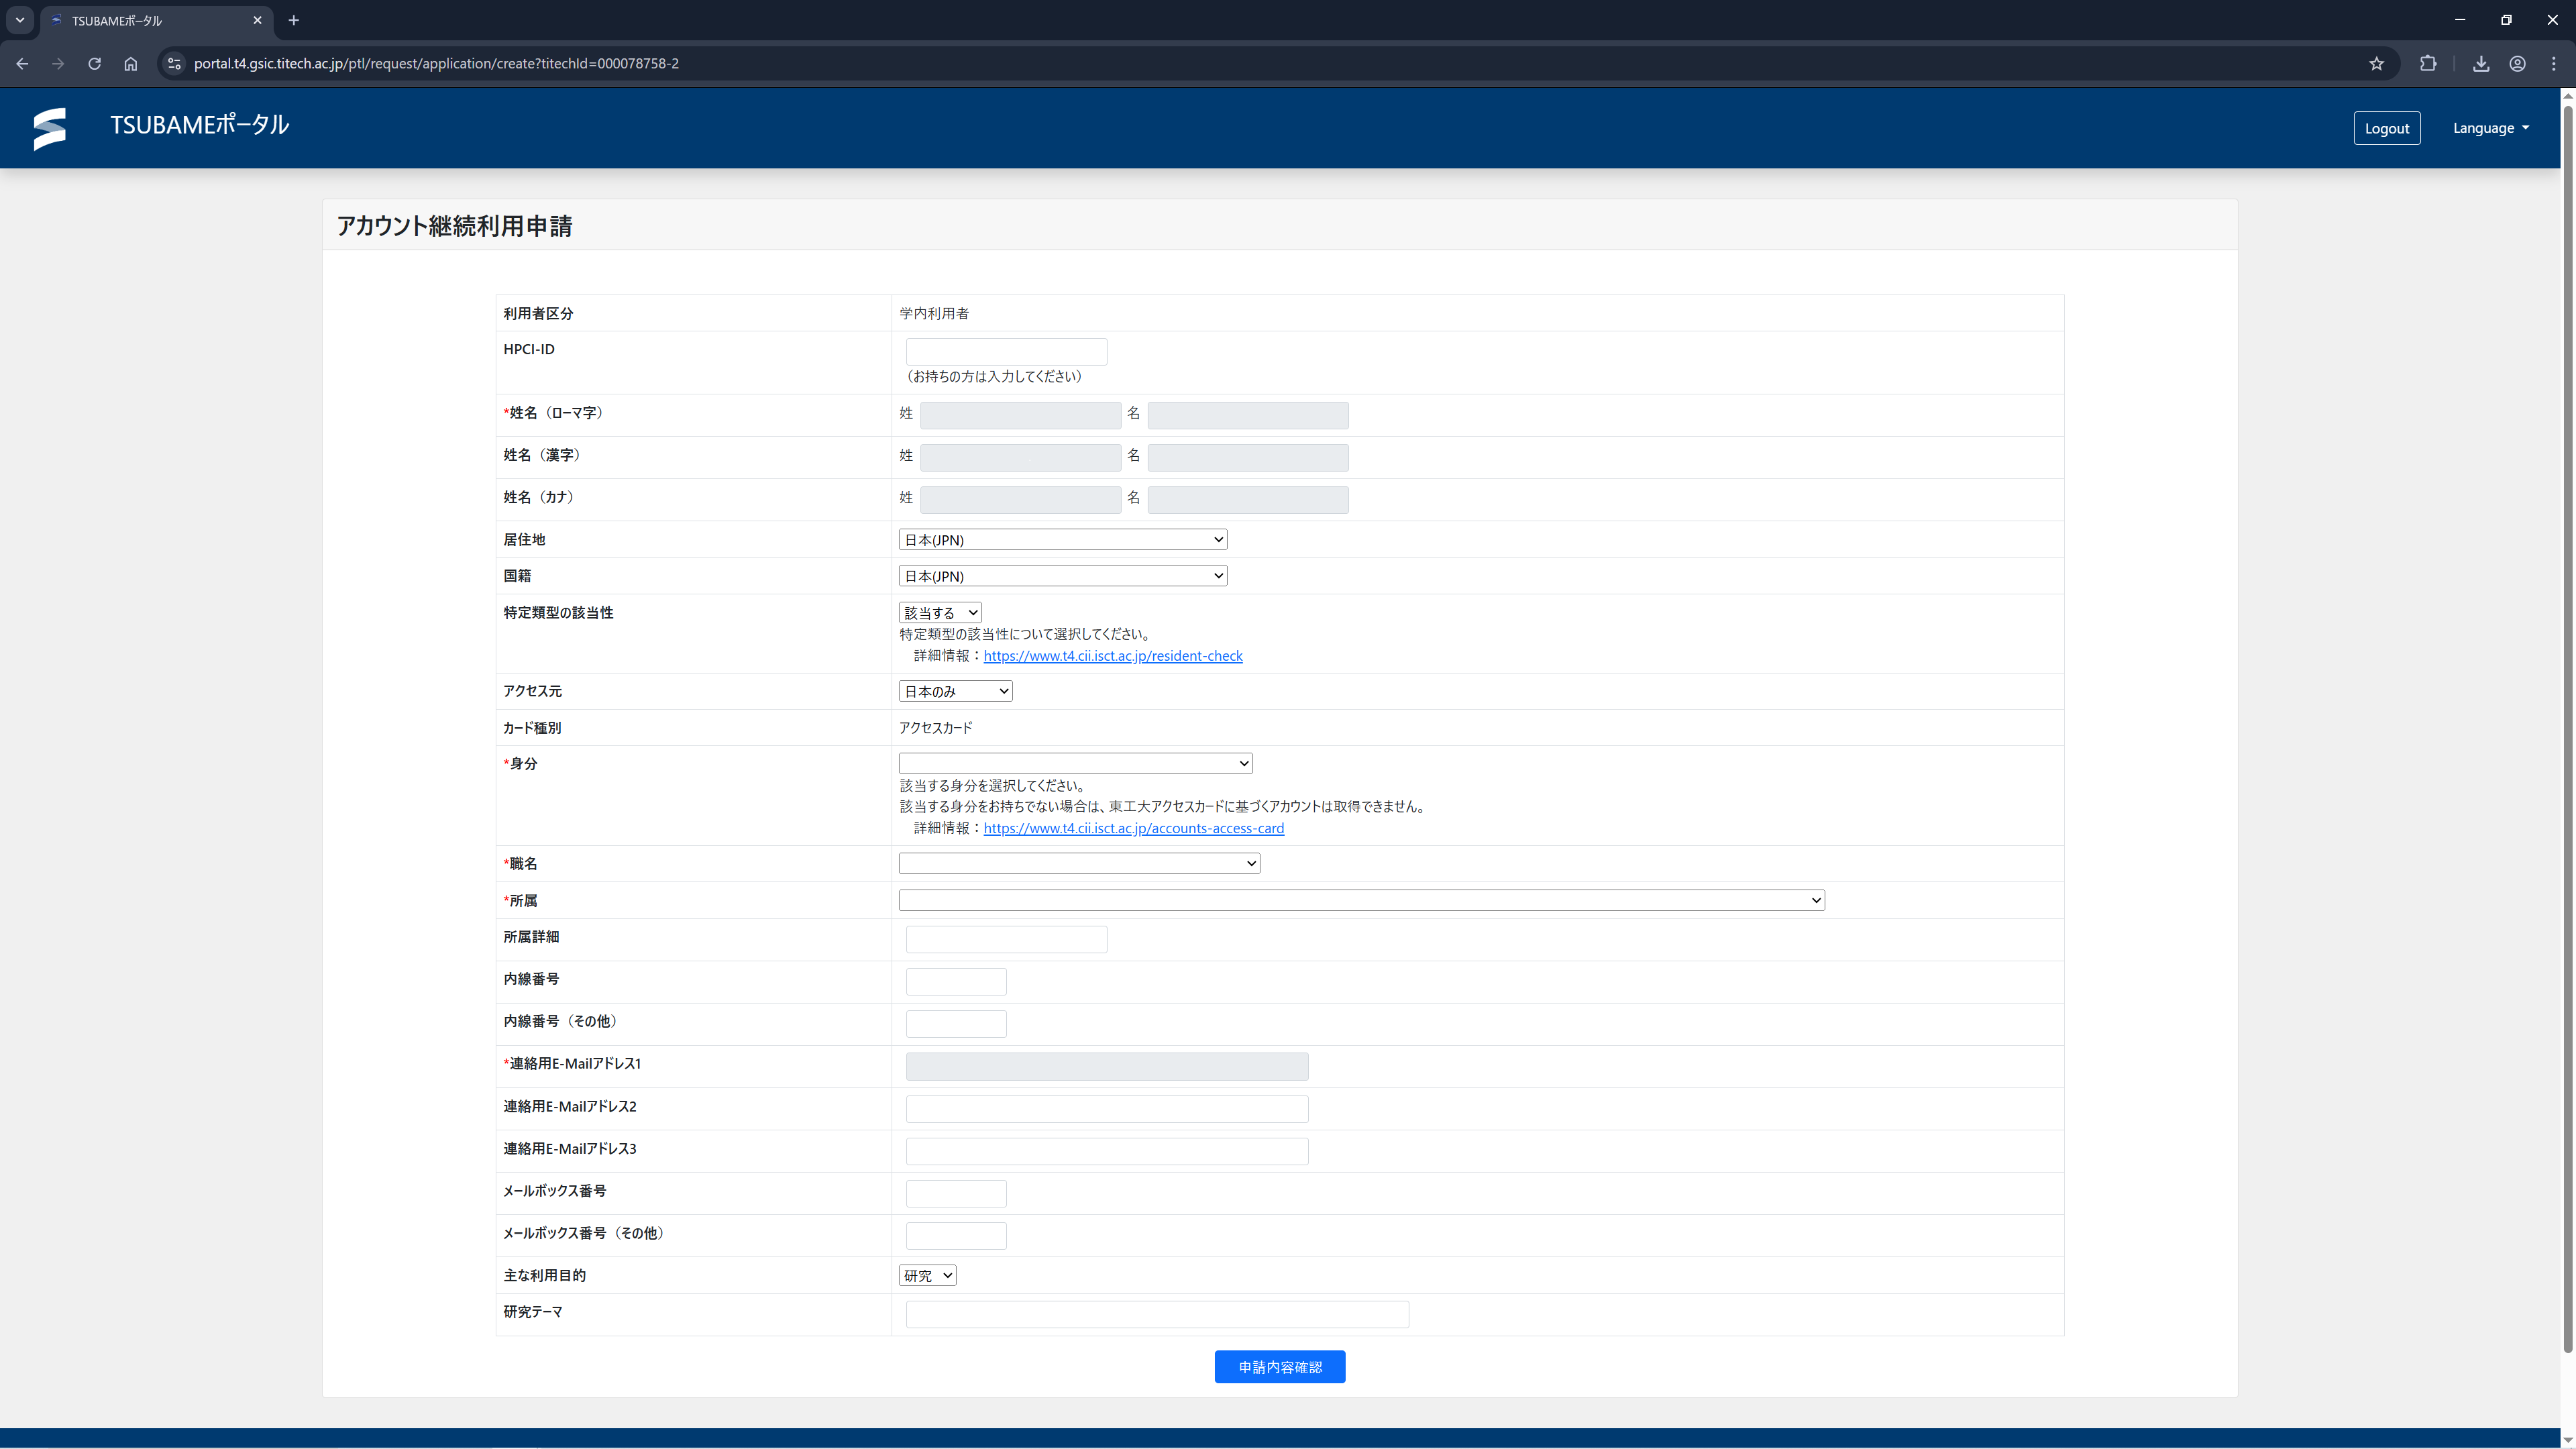Open the downloads icon in the toolbar

2481,64
